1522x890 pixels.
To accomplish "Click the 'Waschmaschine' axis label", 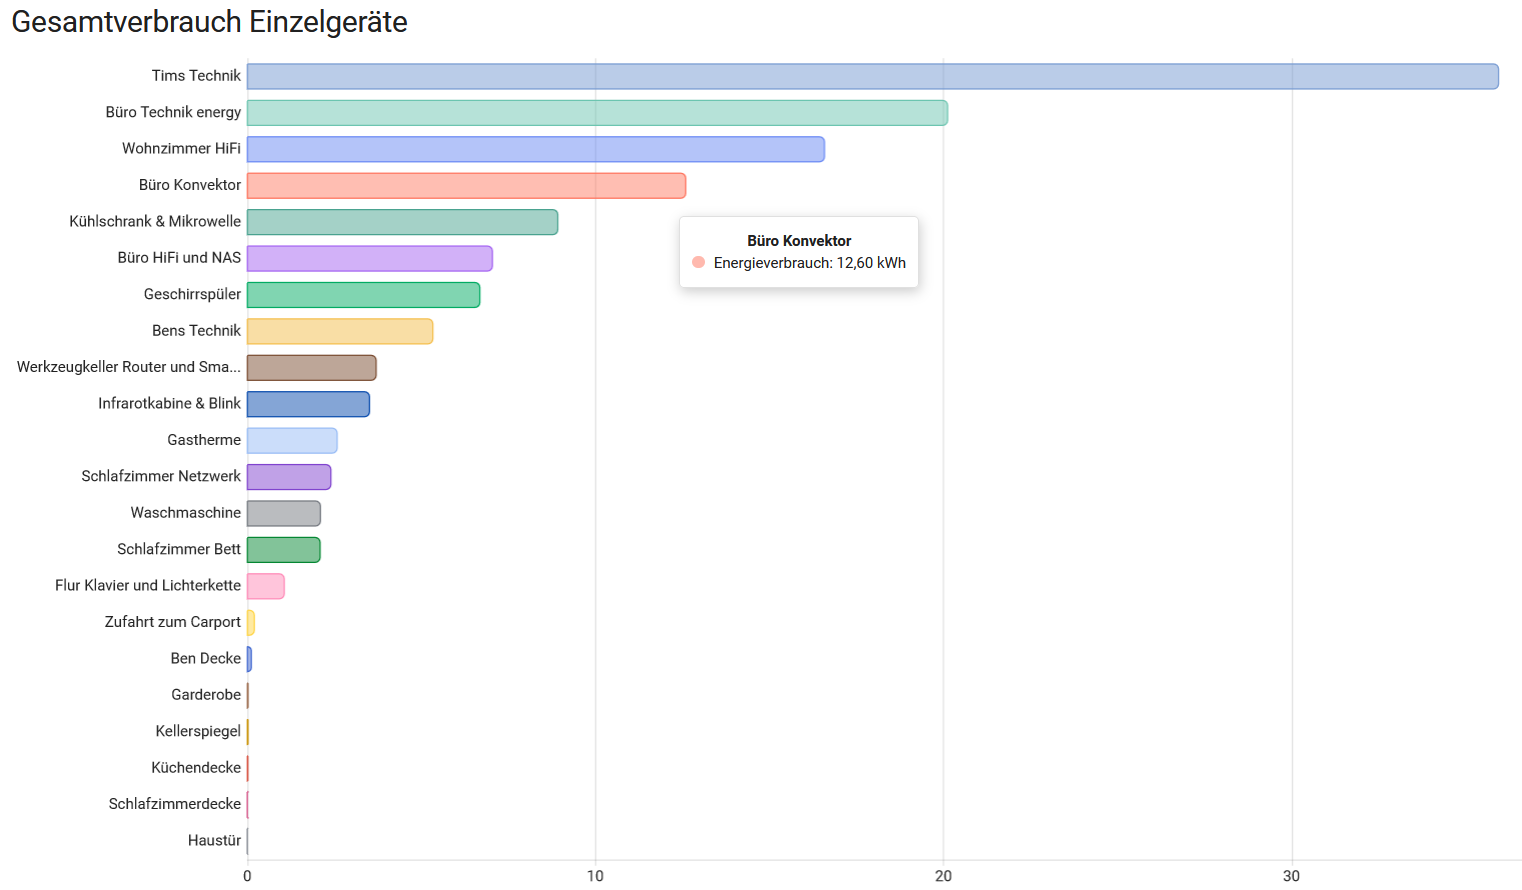I will click(x=186, y=513).
